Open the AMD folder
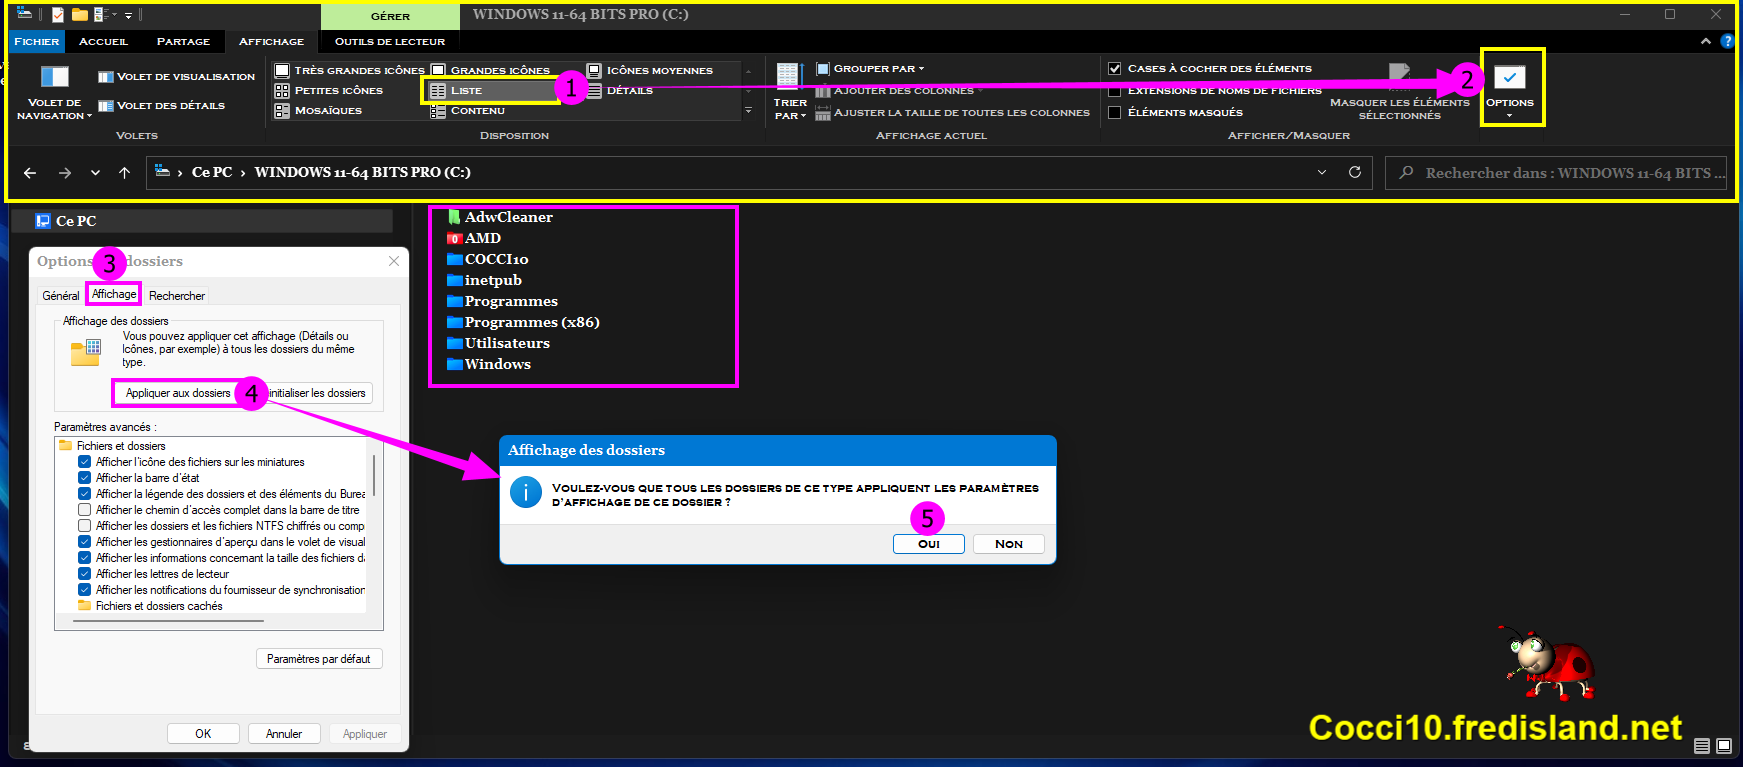The height and width of the screenshot is (767, 1743). (x=474, y=238)
